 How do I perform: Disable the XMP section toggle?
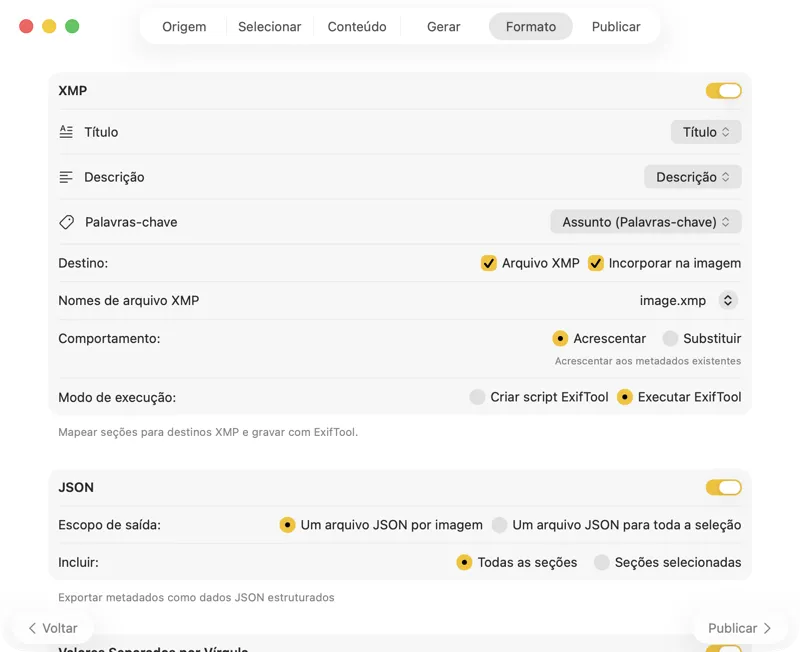click(722, 90)
